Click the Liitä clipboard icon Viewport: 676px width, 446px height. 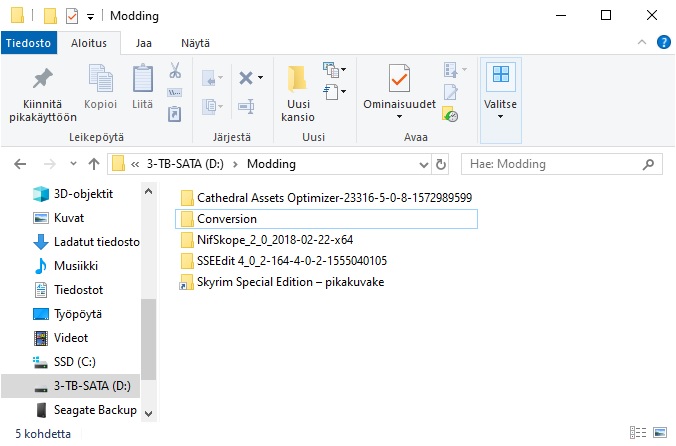pyautogui.click(x=143, y=79)
